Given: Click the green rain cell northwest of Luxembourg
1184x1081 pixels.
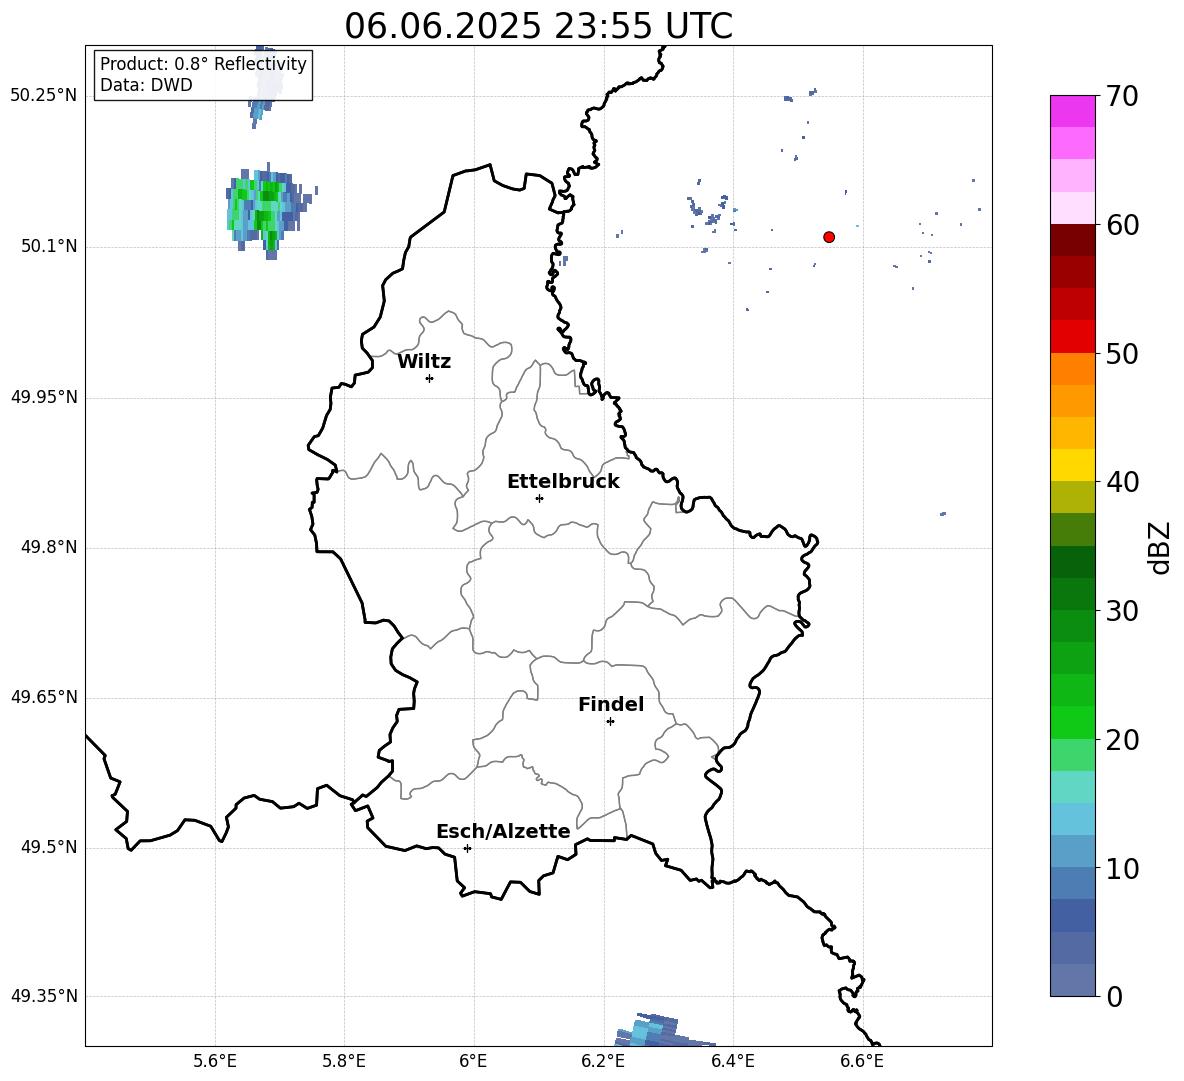Looking at the screenshot, I should pos(268,210).
